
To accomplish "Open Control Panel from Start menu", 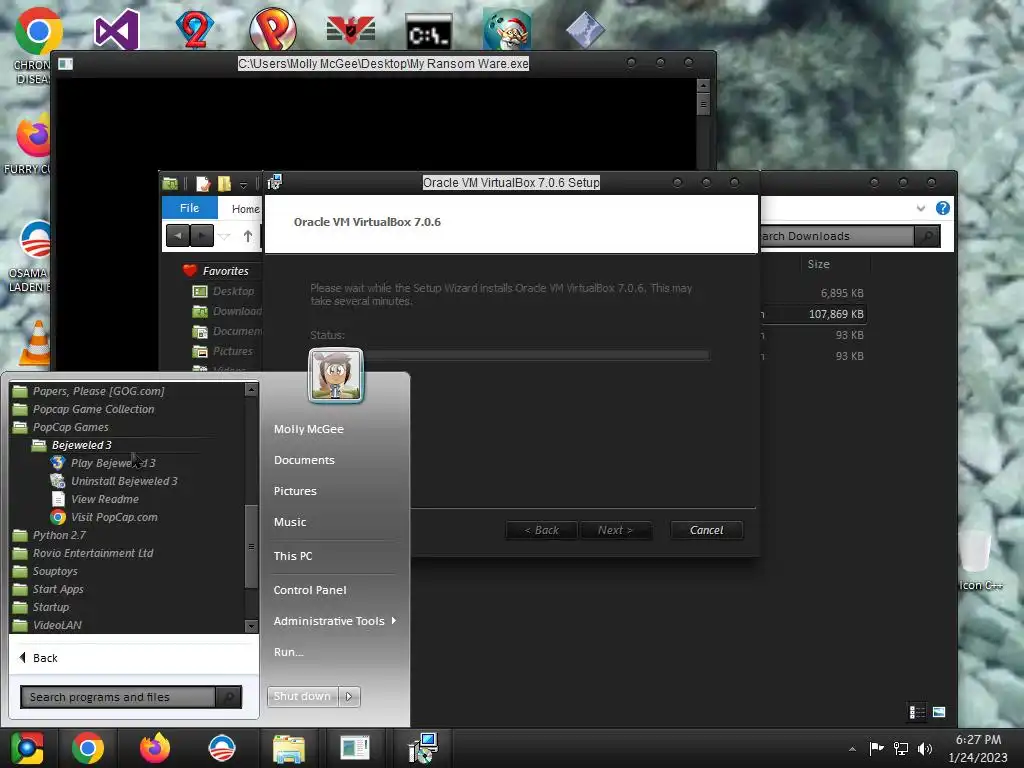I will 310,590.
